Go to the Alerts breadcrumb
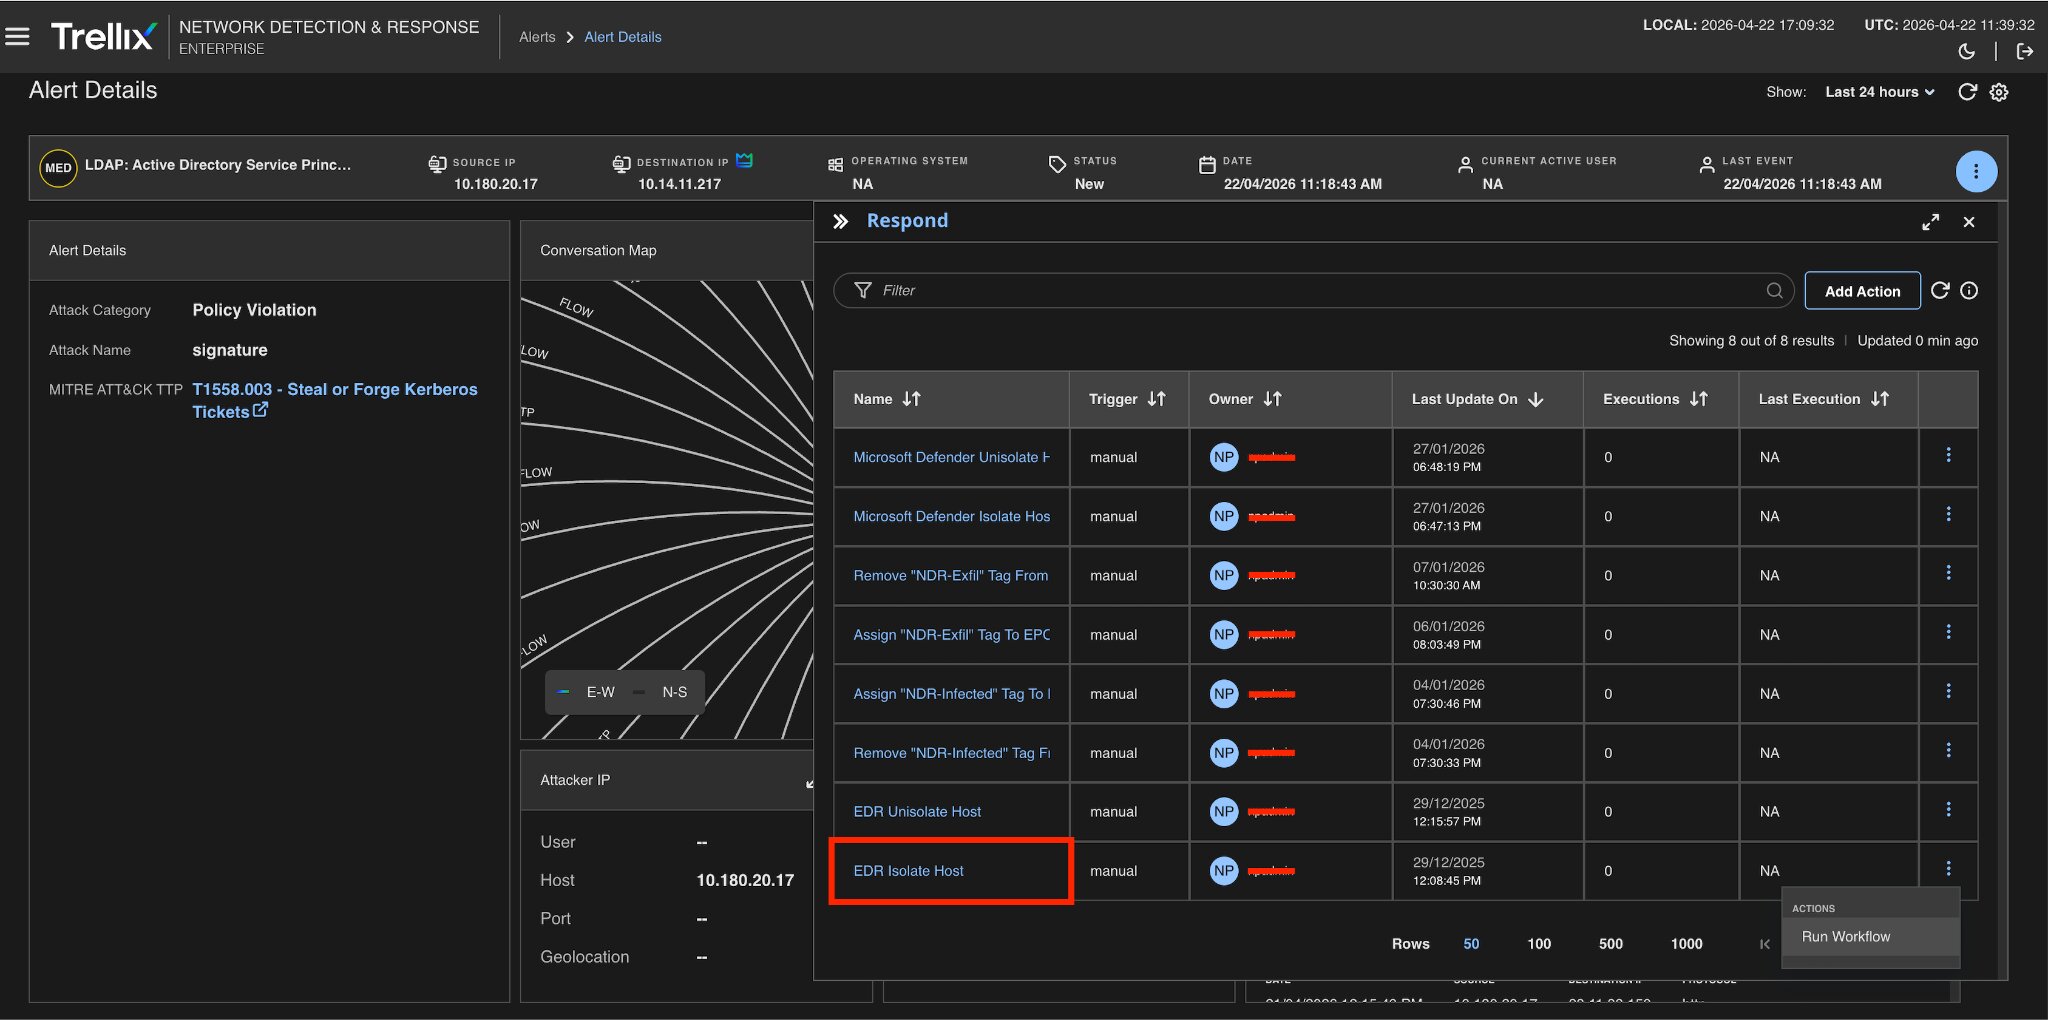The image size is (2048, 1020). (537, 37)
